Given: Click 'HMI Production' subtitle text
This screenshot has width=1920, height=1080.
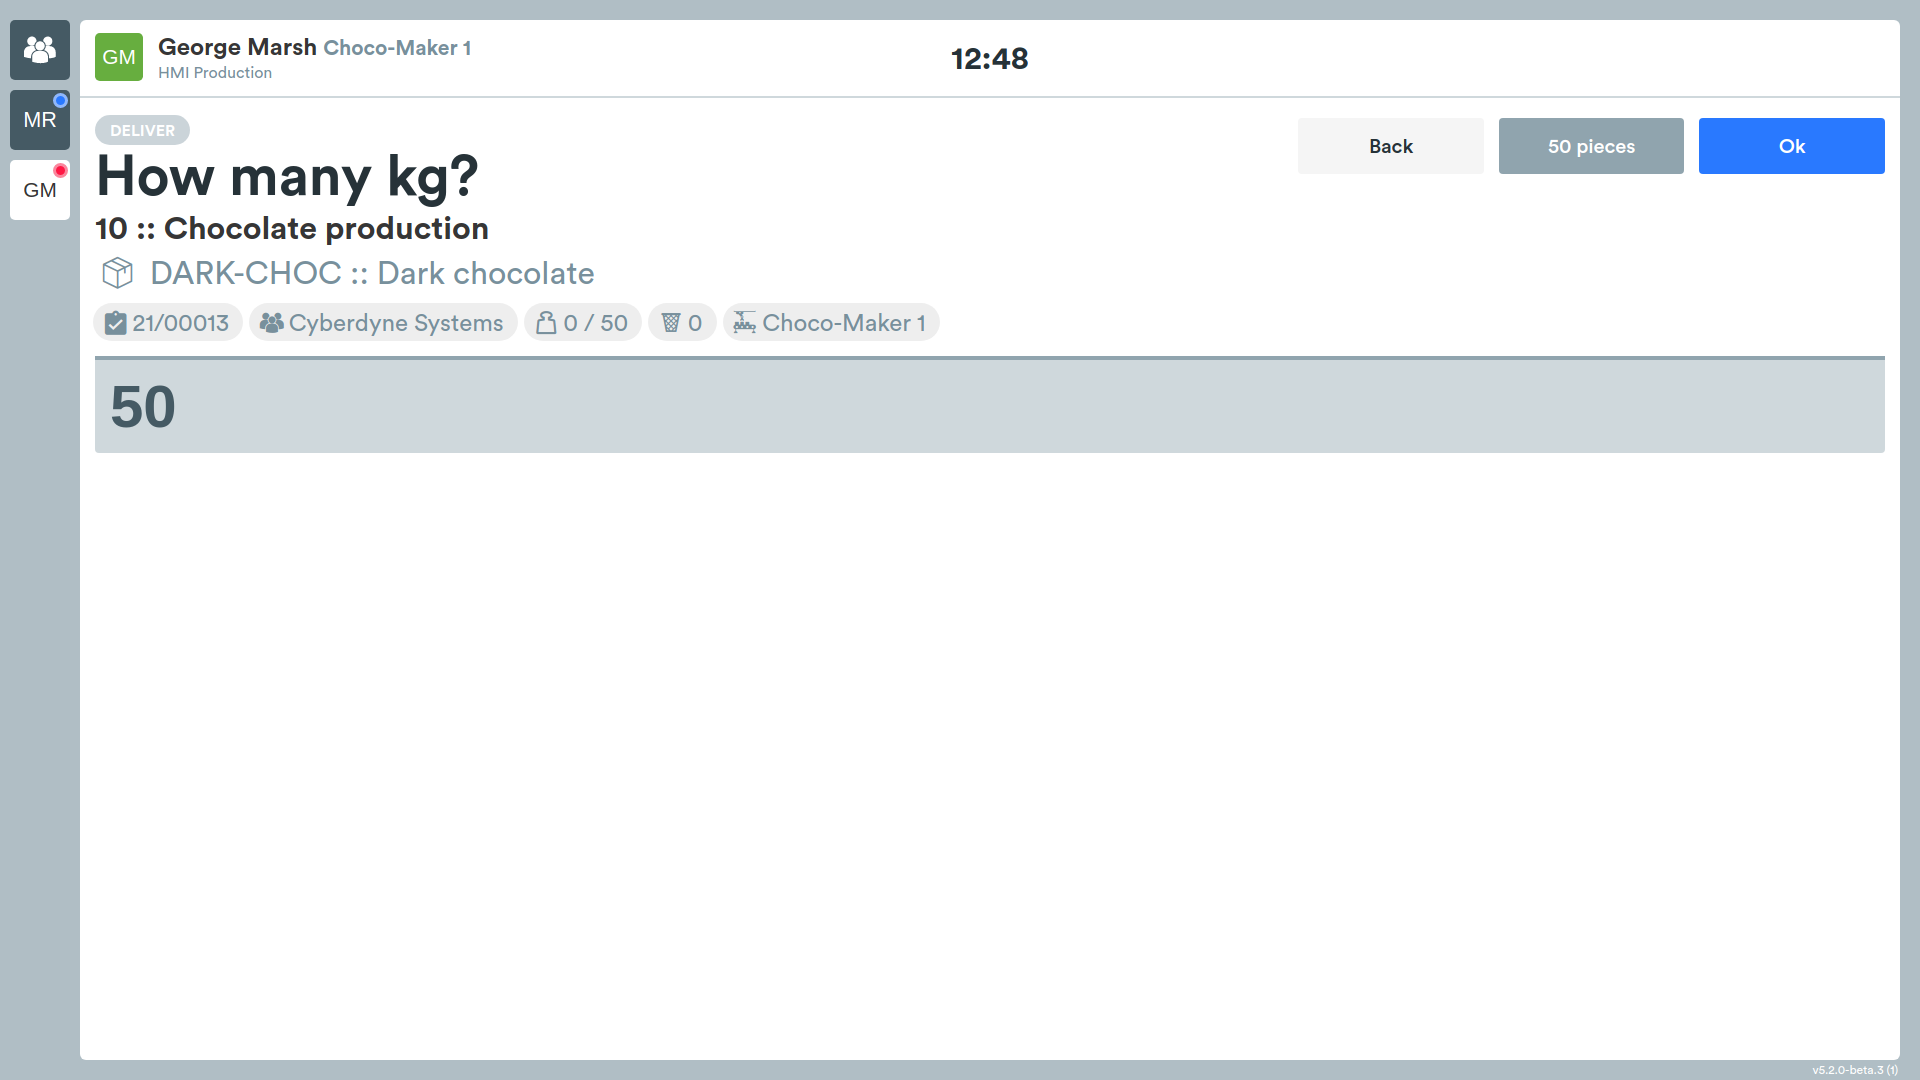Looking at the screenshot, I should pyautogui.click(x=215, y=73).
